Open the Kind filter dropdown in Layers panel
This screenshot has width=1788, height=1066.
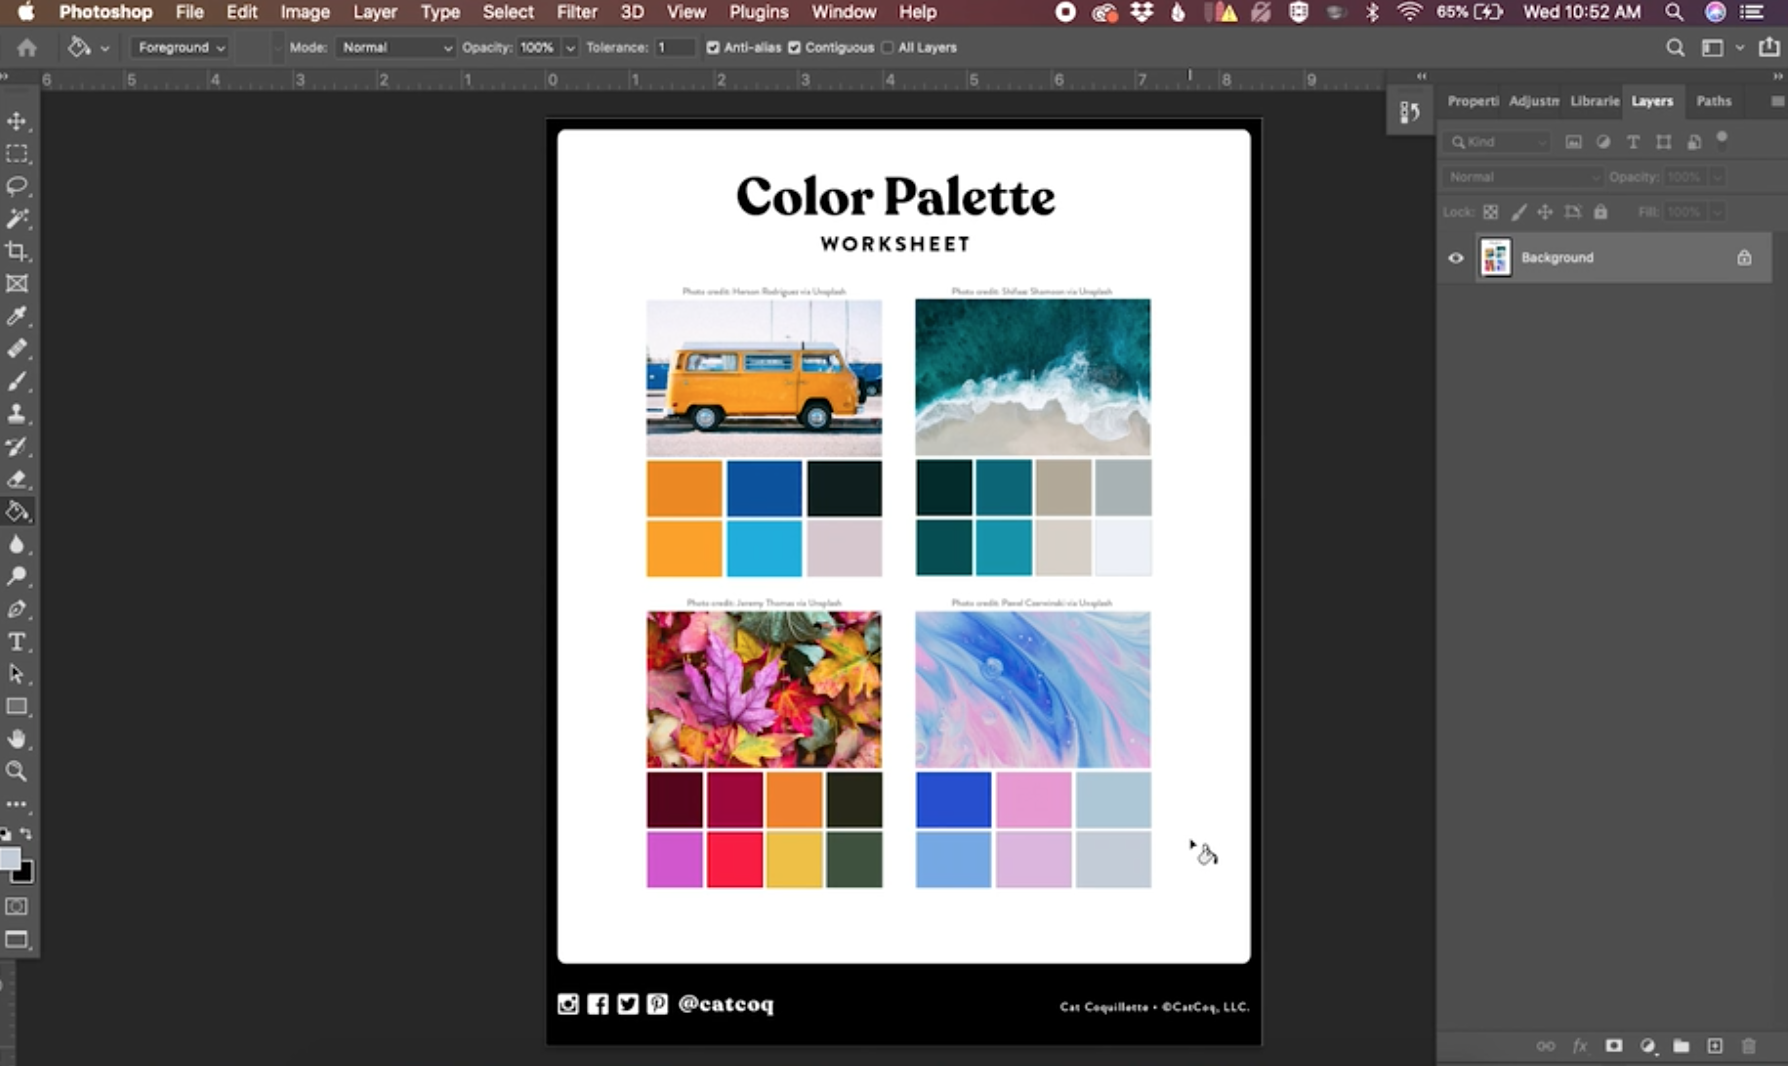[x=1497, y=142]
